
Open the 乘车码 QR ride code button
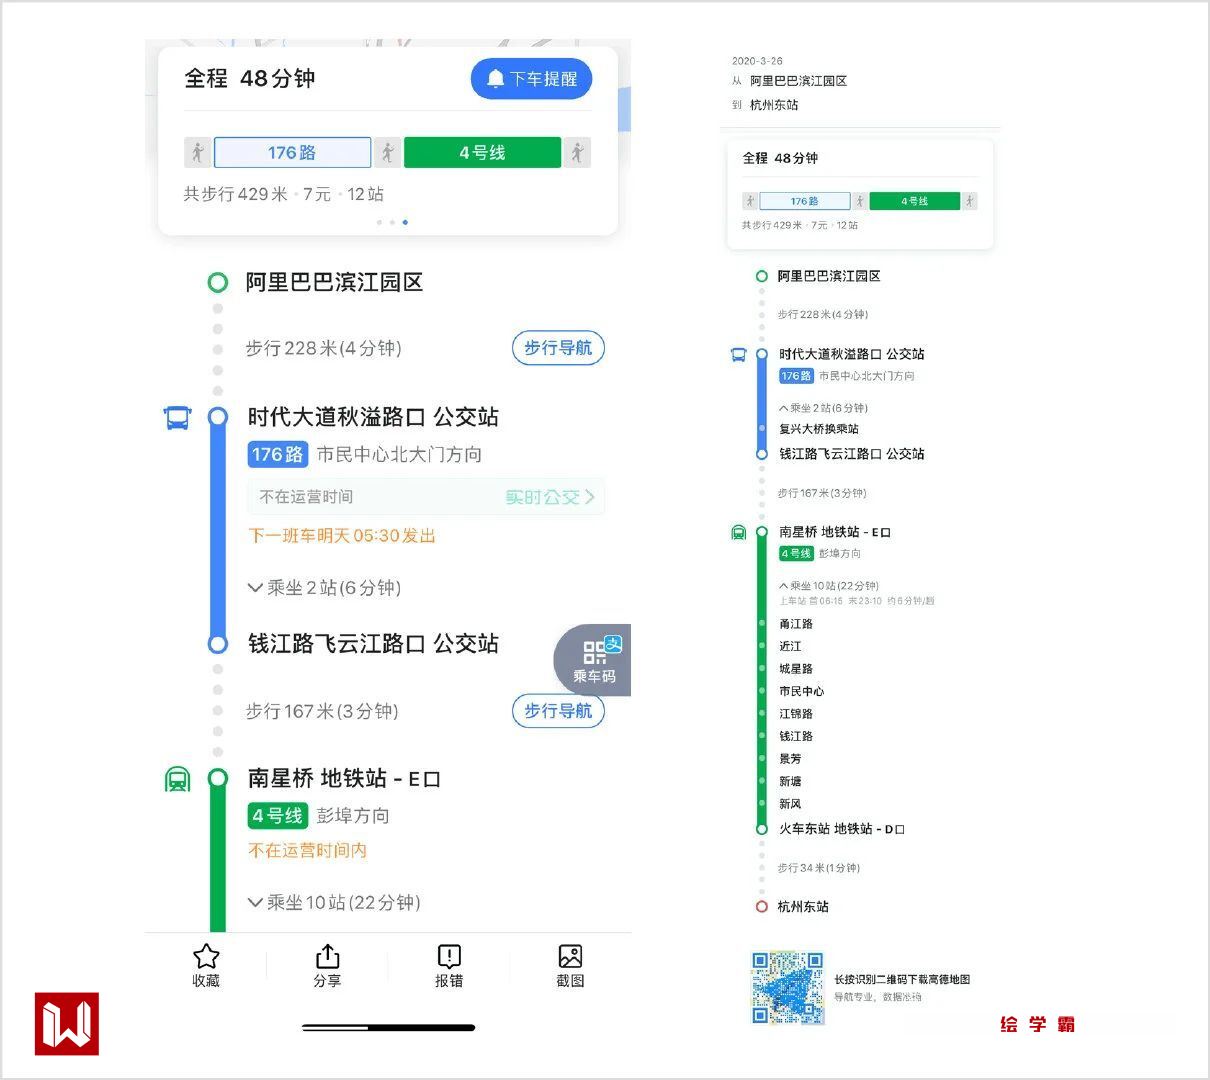[x=594, y=660]
